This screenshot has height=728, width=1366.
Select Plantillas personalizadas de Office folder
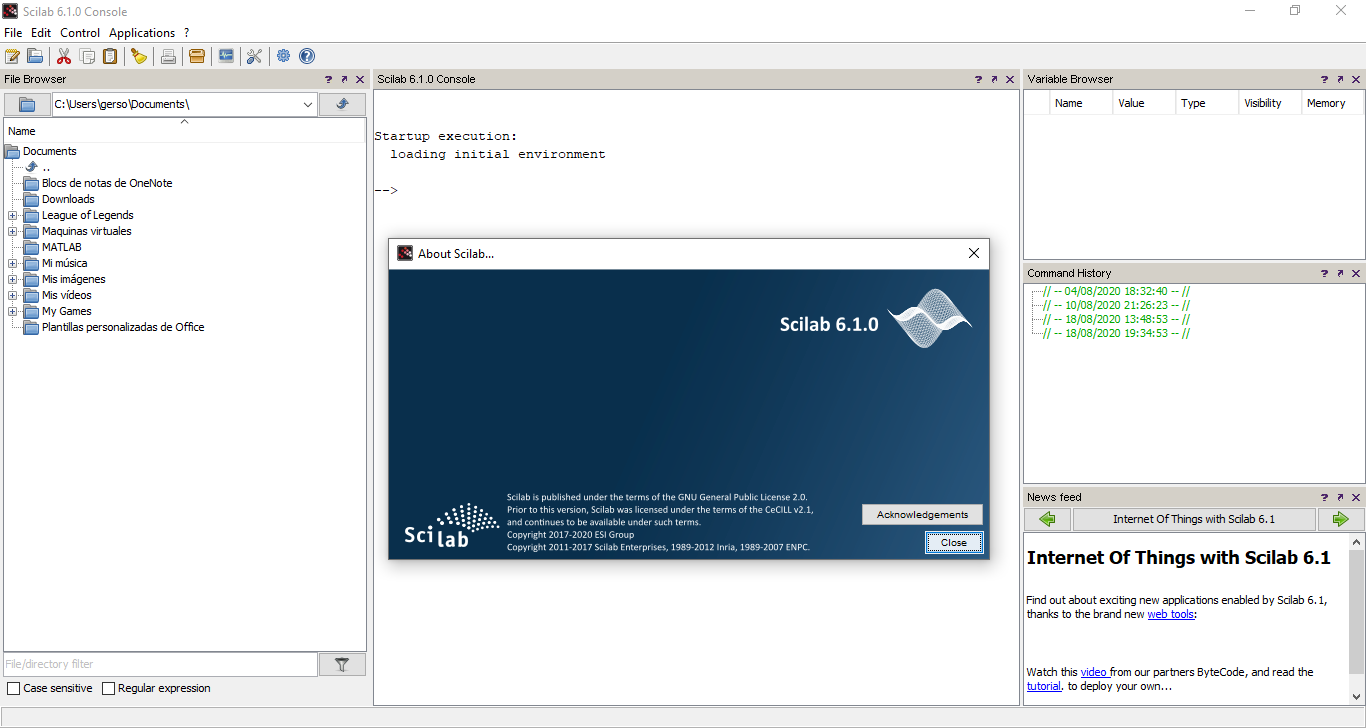(123, 327)
